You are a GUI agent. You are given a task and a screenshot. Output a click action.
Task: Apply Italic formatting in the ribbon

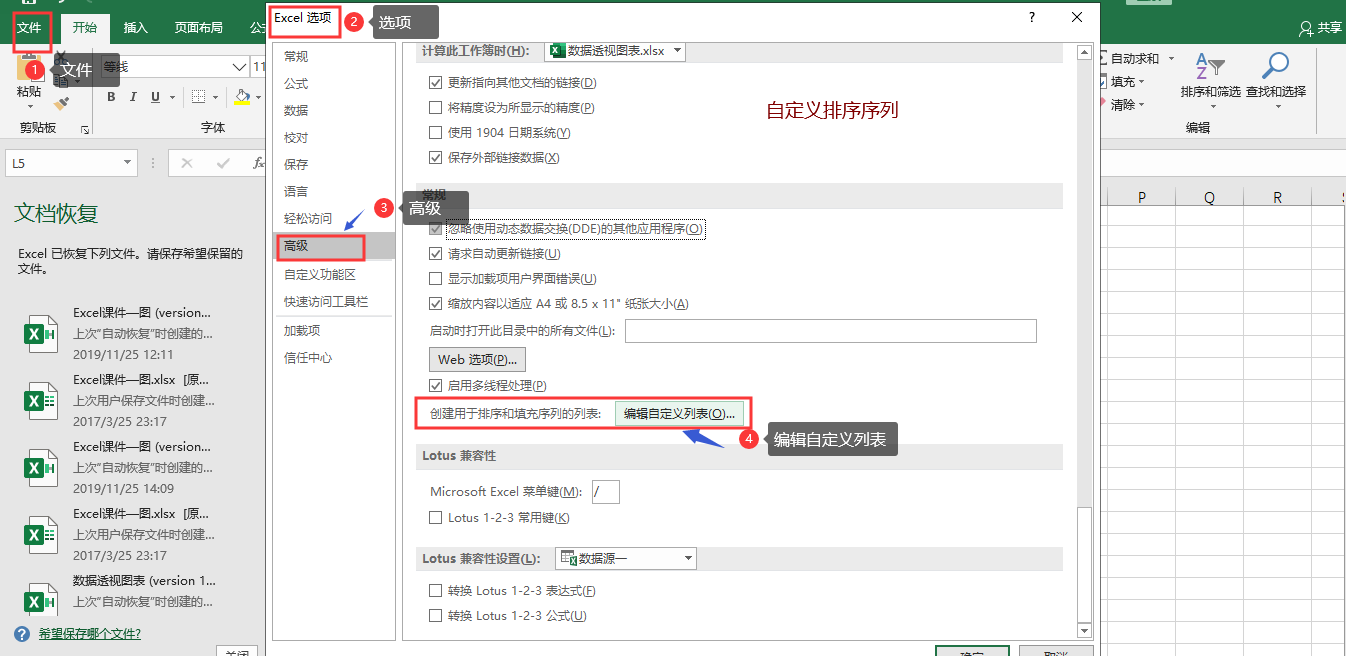click(x=133, y=97)
